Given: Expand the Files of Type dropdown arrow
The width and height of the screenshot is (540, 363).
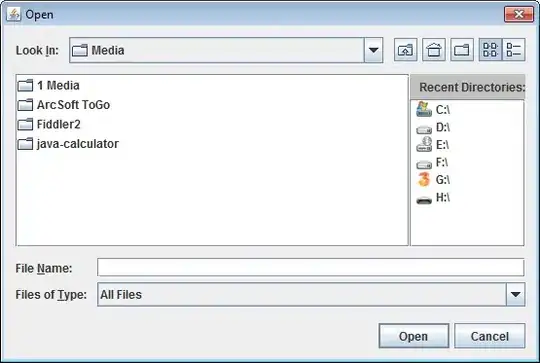Looking at the screenshot, I should pos(516,294).
